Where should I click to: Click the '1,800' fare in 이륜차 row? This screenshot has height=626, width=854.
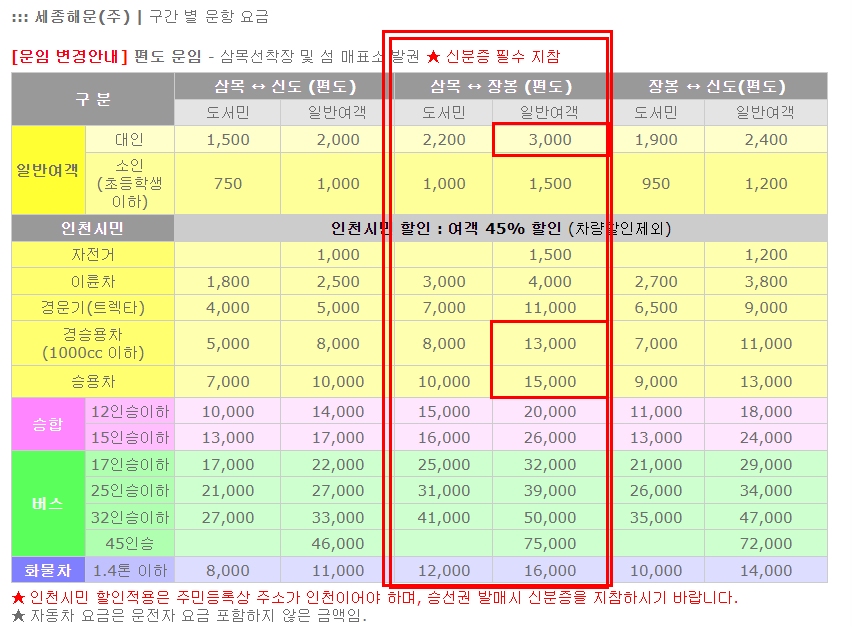pyautogui.click(x=228, y=281)
